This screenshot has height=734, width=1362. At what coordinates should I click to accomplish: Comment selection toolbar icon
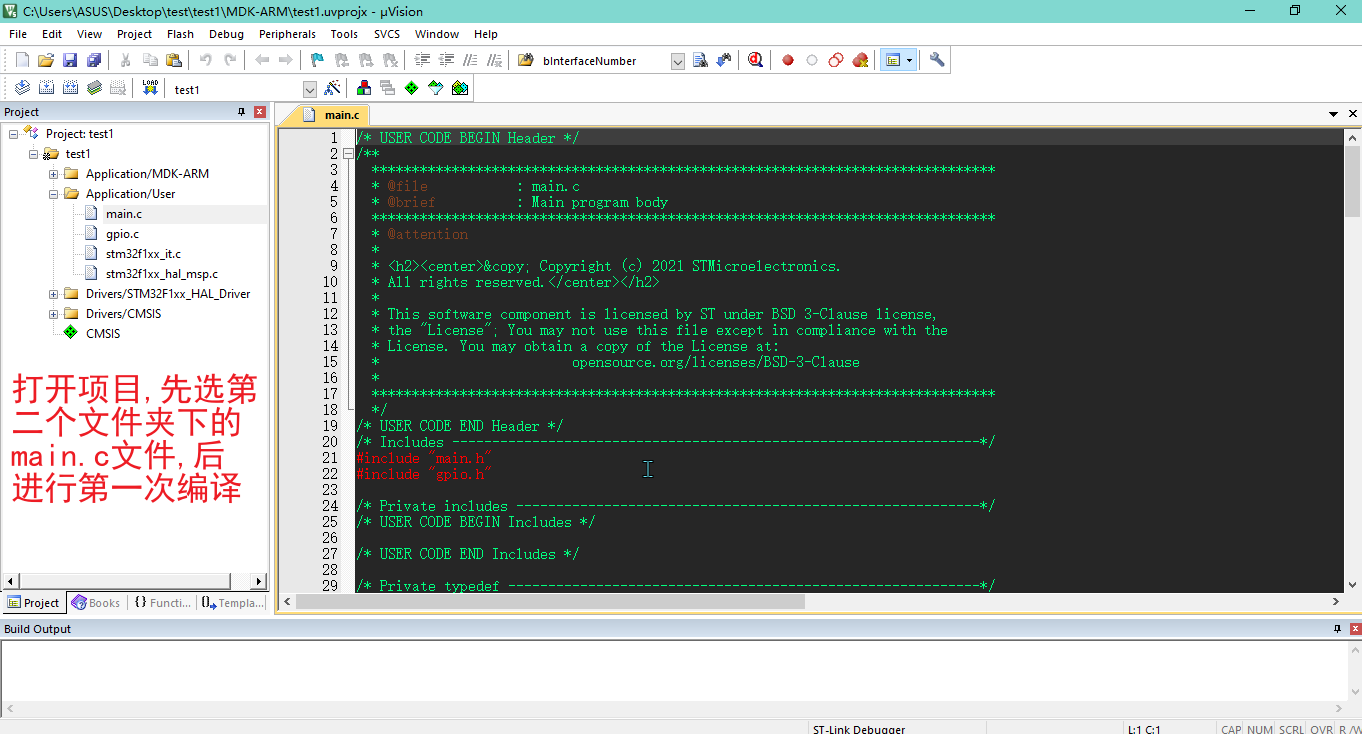[470, 60]
